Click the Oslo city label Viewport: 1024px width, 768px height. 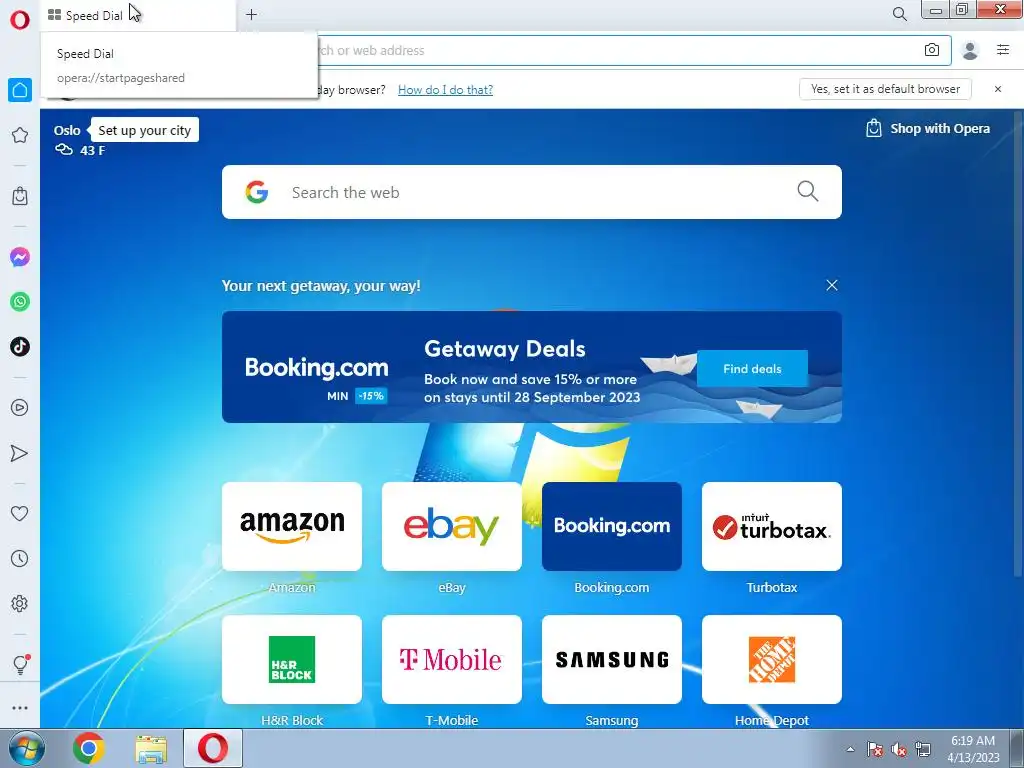coord(67,130)
